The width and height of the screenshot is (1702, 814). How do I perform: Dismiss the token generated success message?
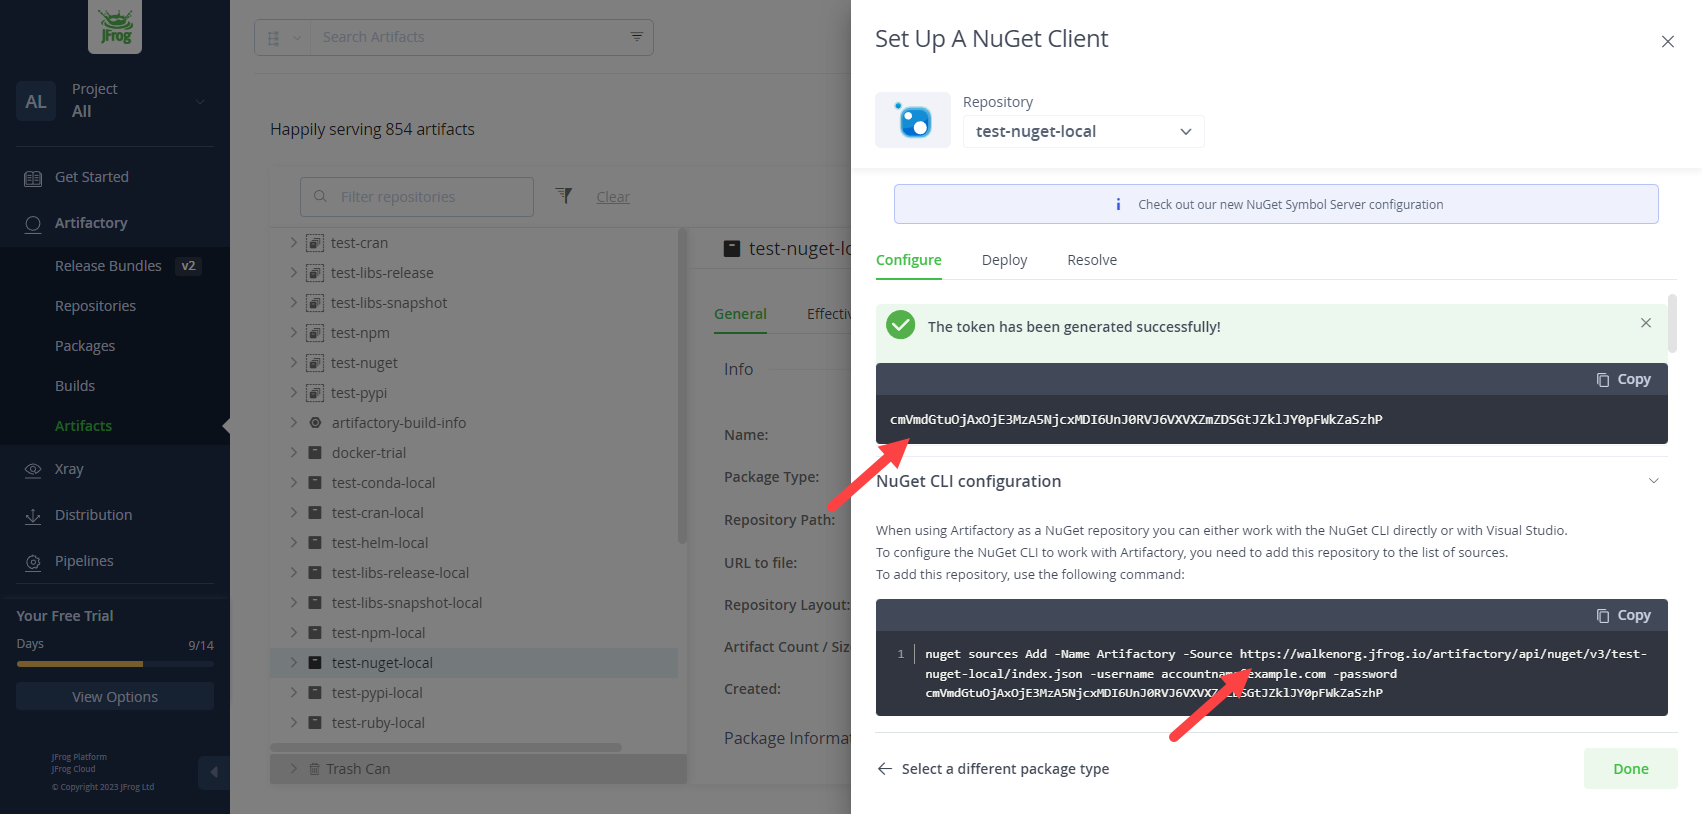[1646, 323]
